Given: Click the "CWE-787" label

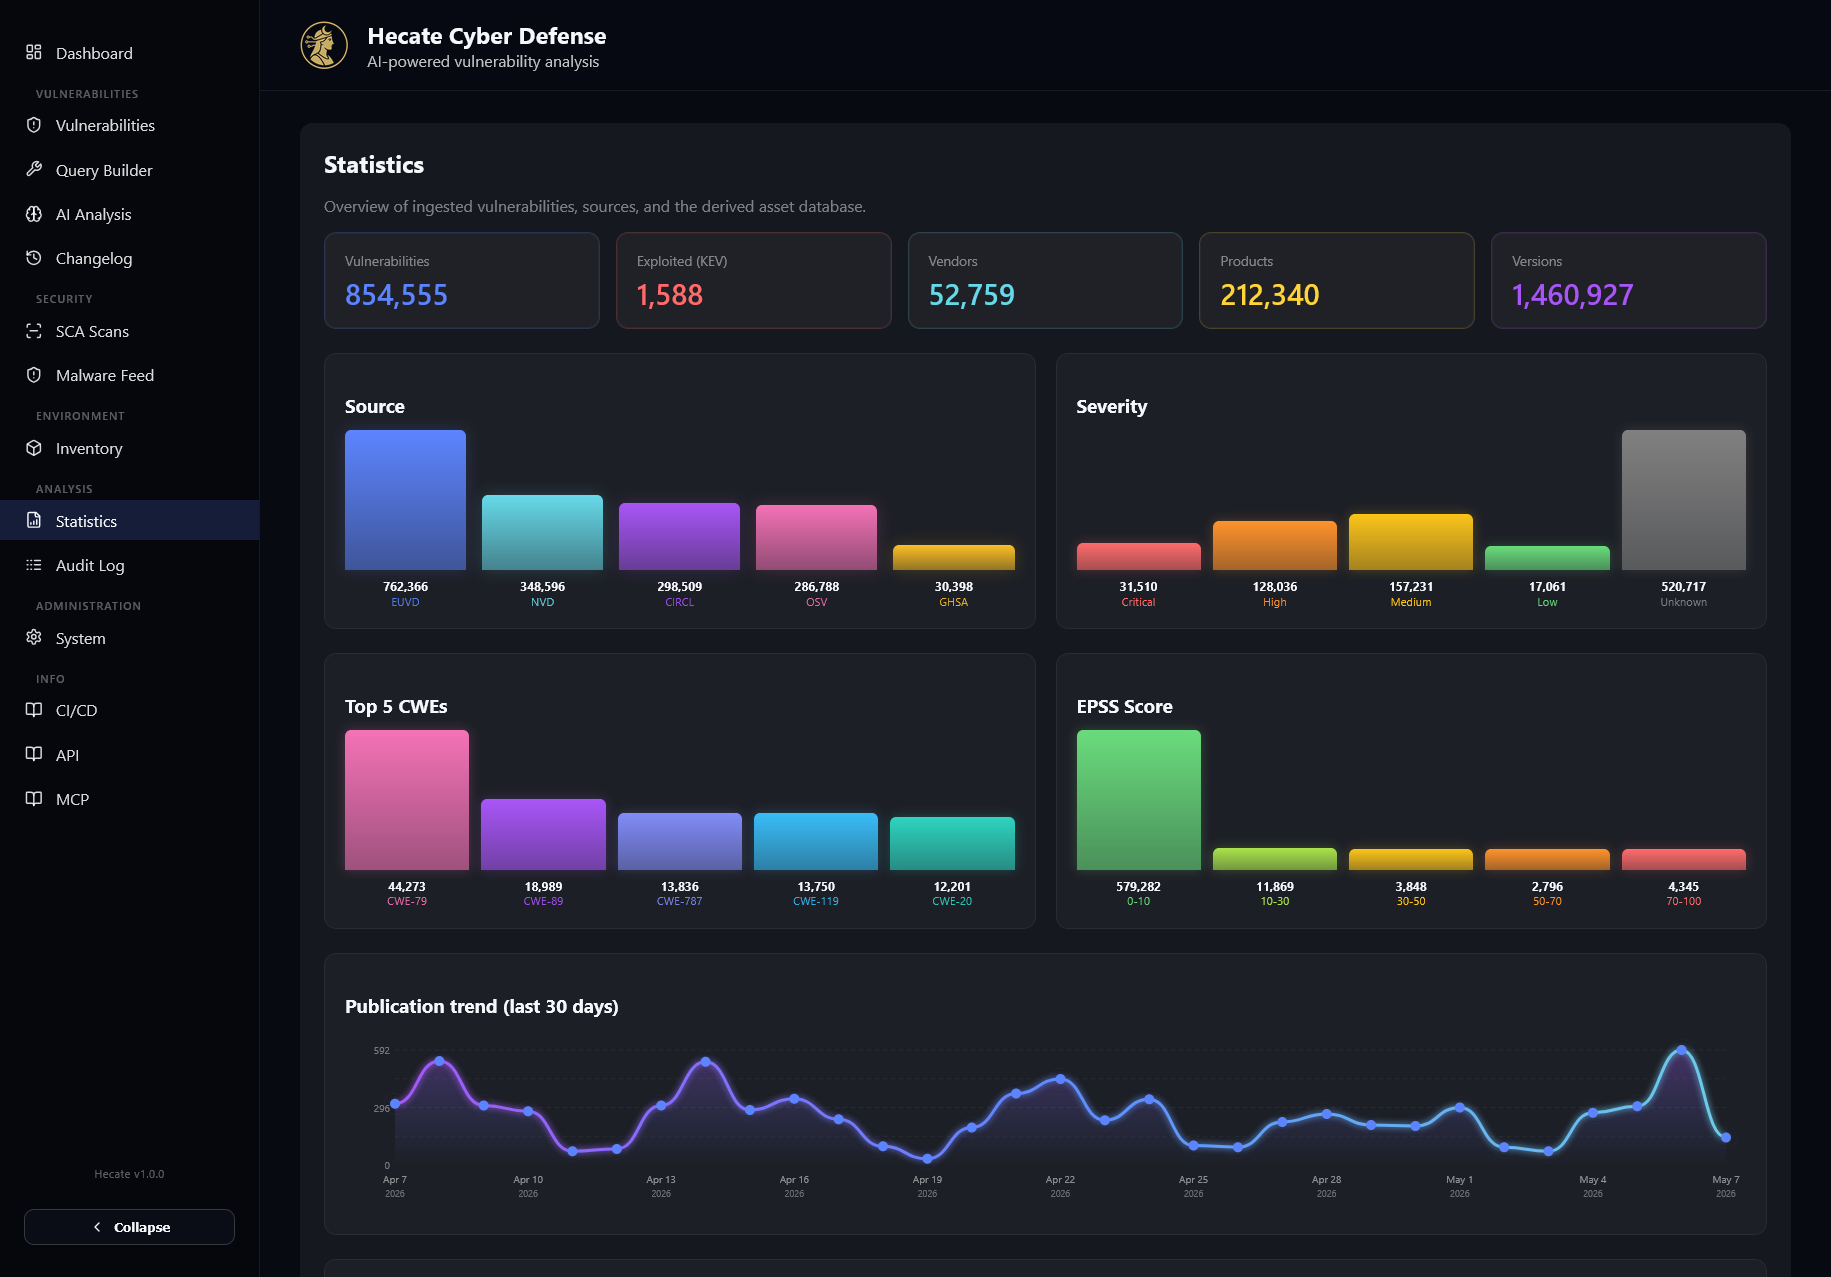Looking at the screenshot, I should click(680, 902).
